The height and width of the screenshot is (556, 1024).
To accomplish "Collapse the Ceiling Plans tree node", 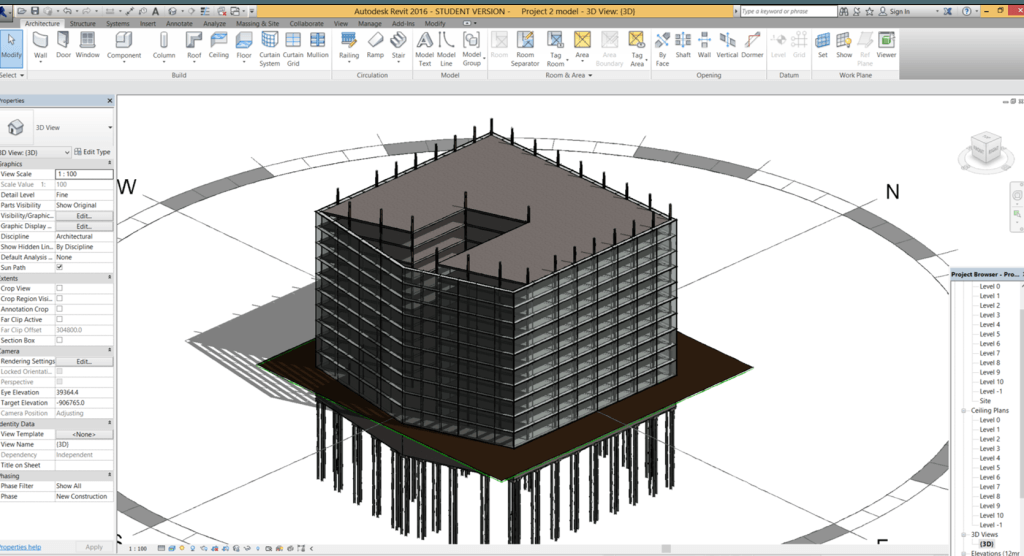I will [x=964, y=410].
